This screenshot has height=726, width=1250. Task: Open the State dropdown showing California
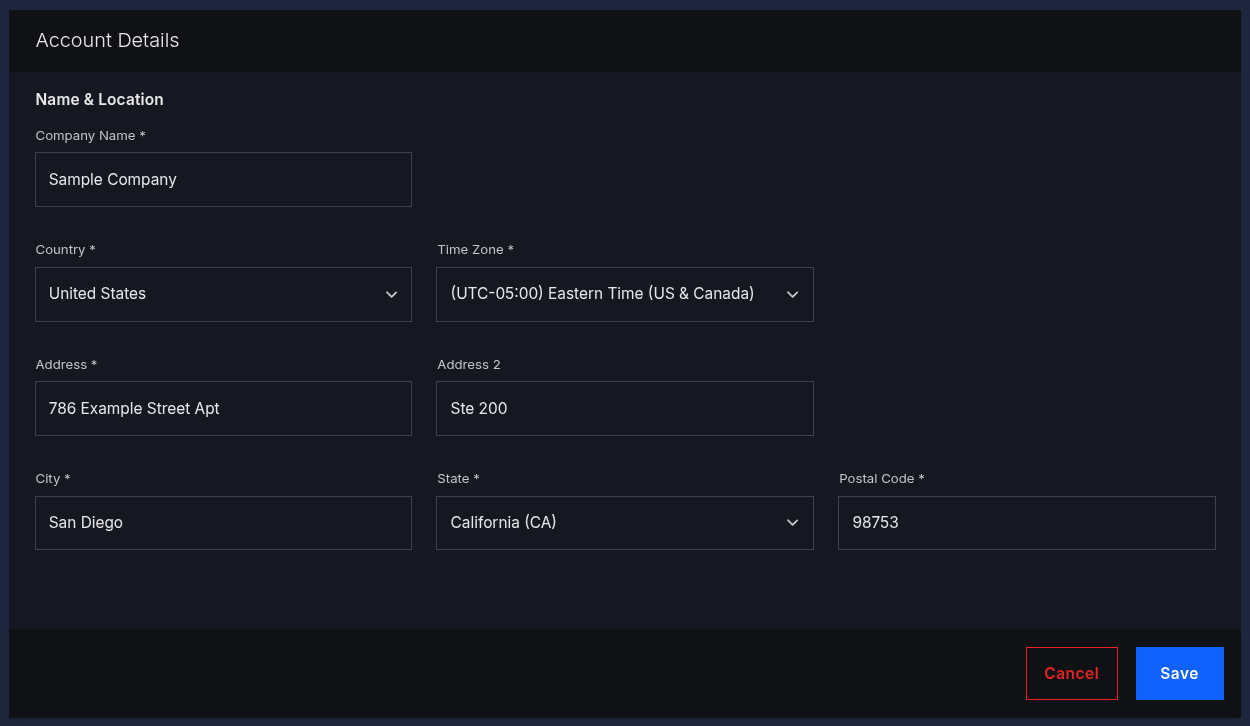point(625,523)
